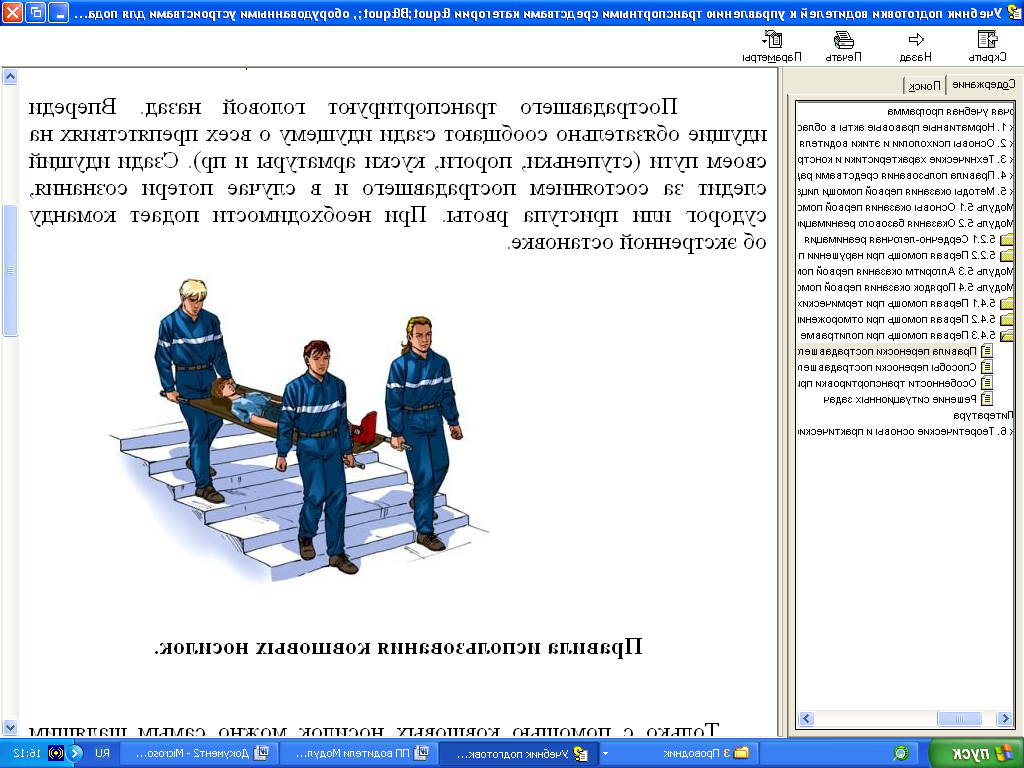Click the RU language indicator

(103, 754)
